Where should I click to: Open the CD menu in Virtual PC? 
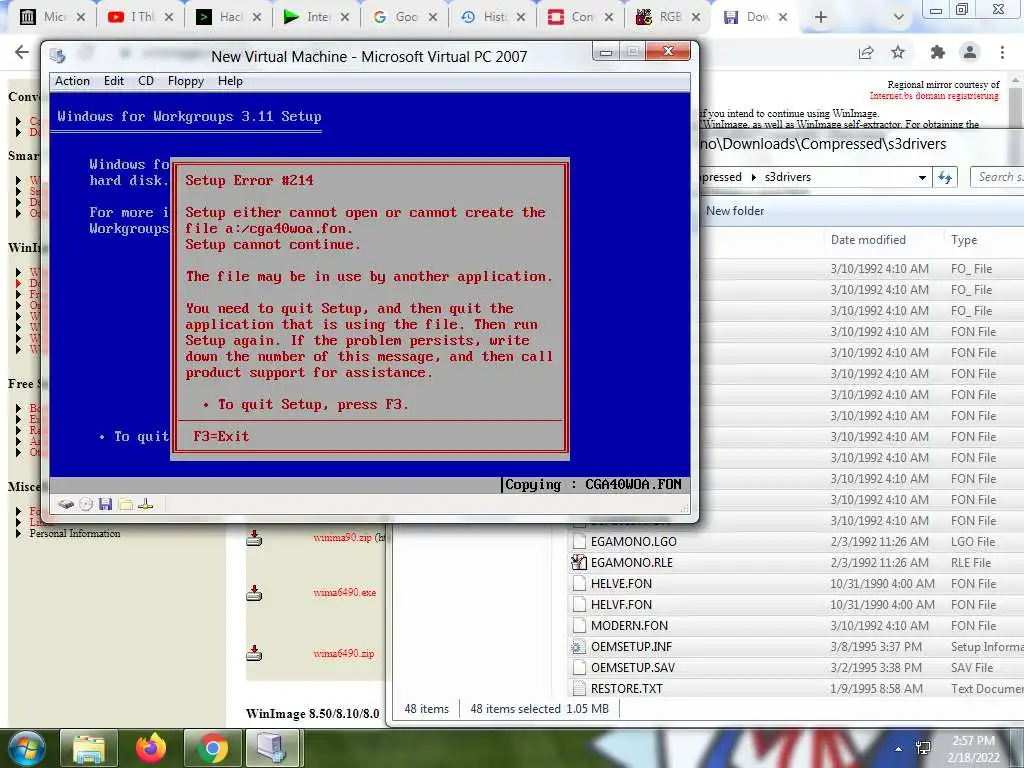pos(146,81)
